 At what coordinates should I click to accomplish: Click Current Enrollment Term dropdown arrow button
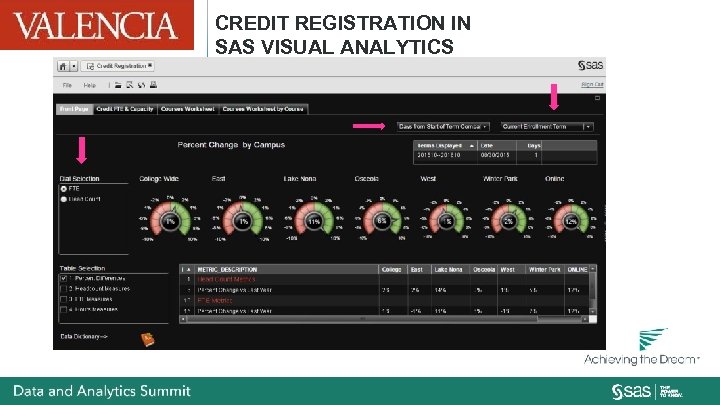[x=588, y=126]
